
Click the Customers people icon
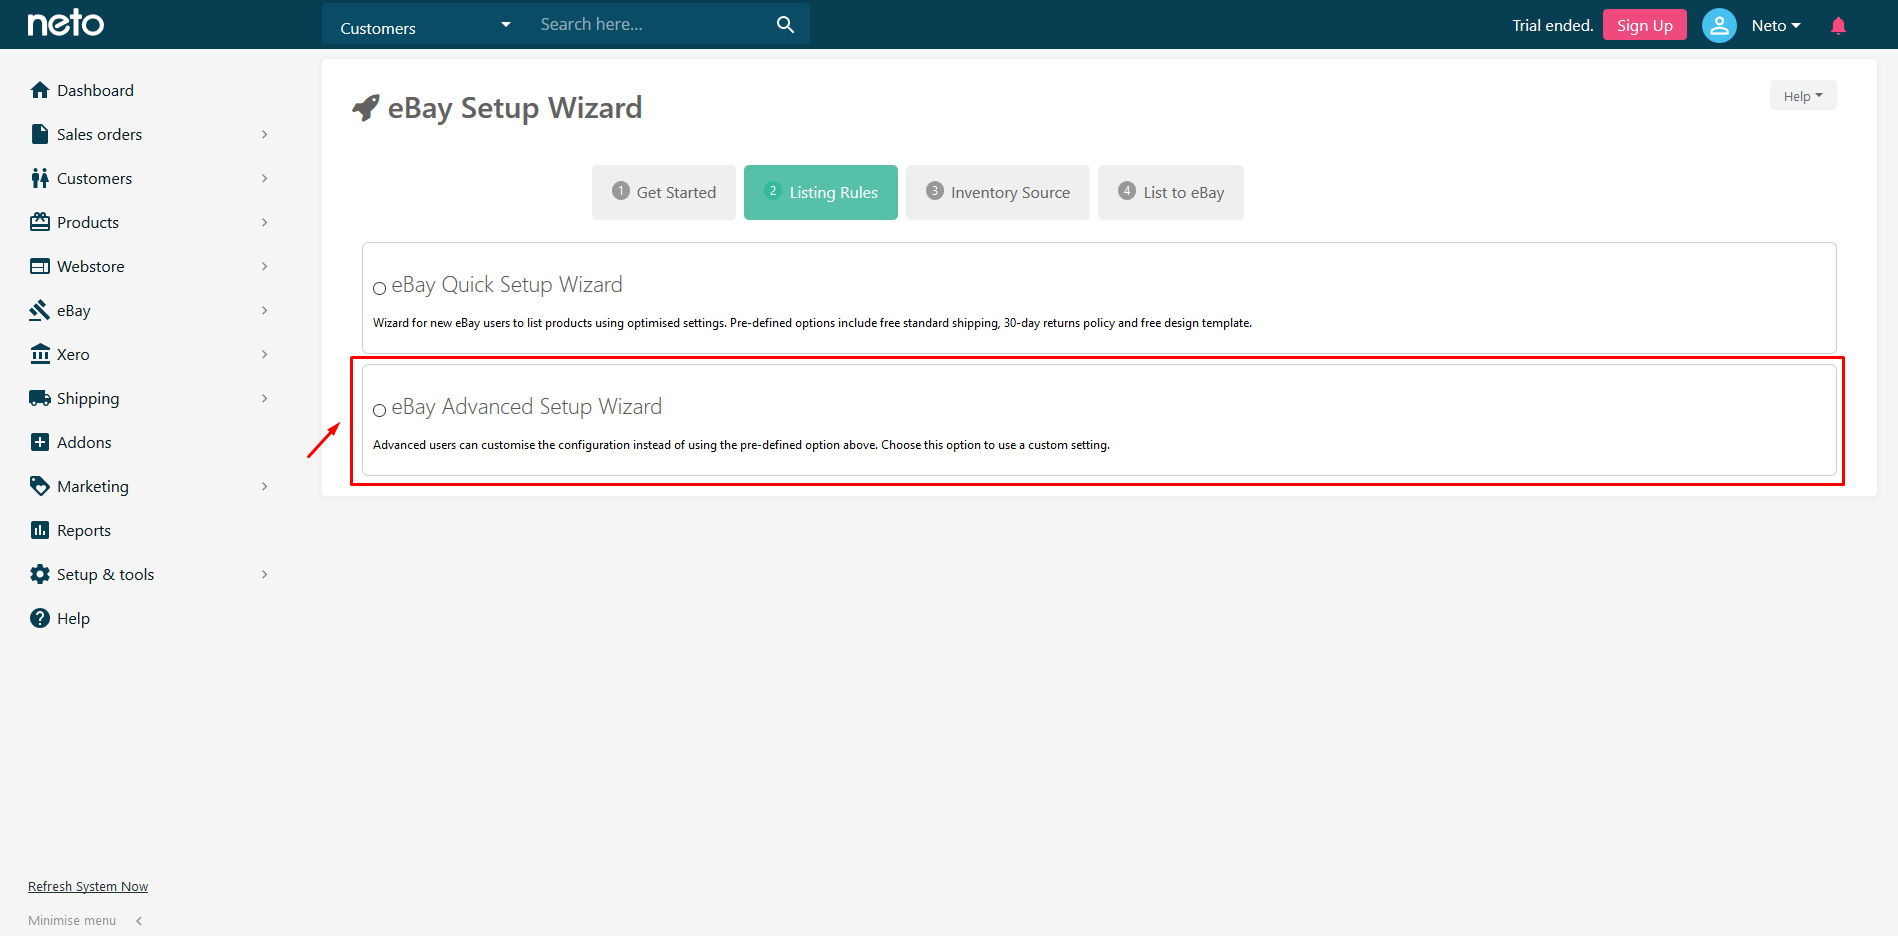pyautogui.click(x=40, y=178)
